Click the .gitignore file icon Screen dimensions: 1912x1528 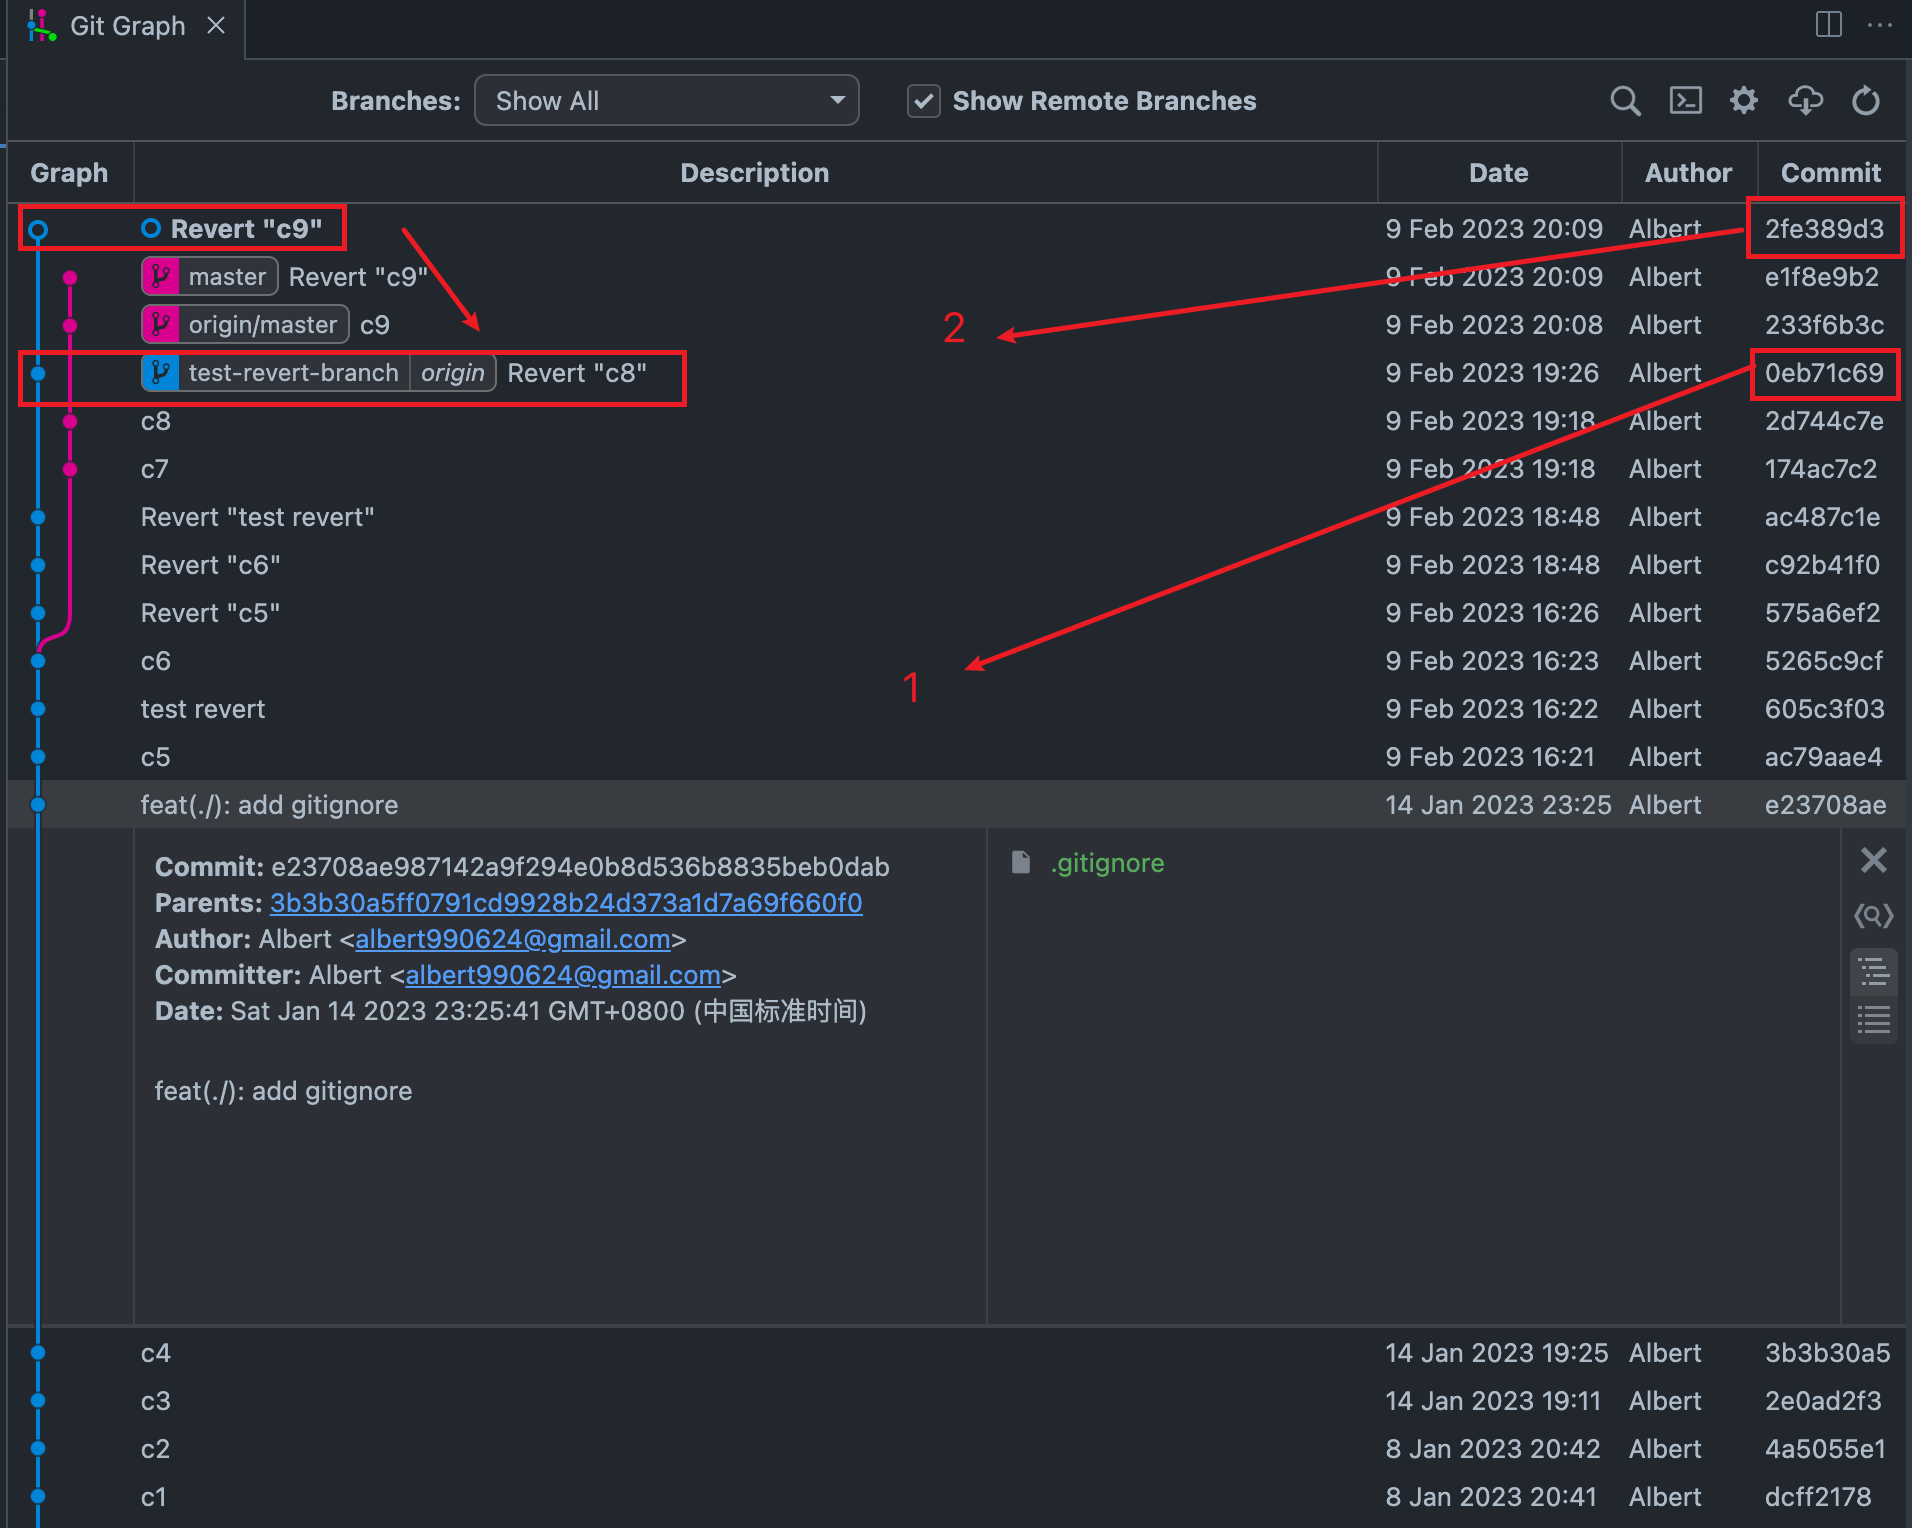[1021, 862]
